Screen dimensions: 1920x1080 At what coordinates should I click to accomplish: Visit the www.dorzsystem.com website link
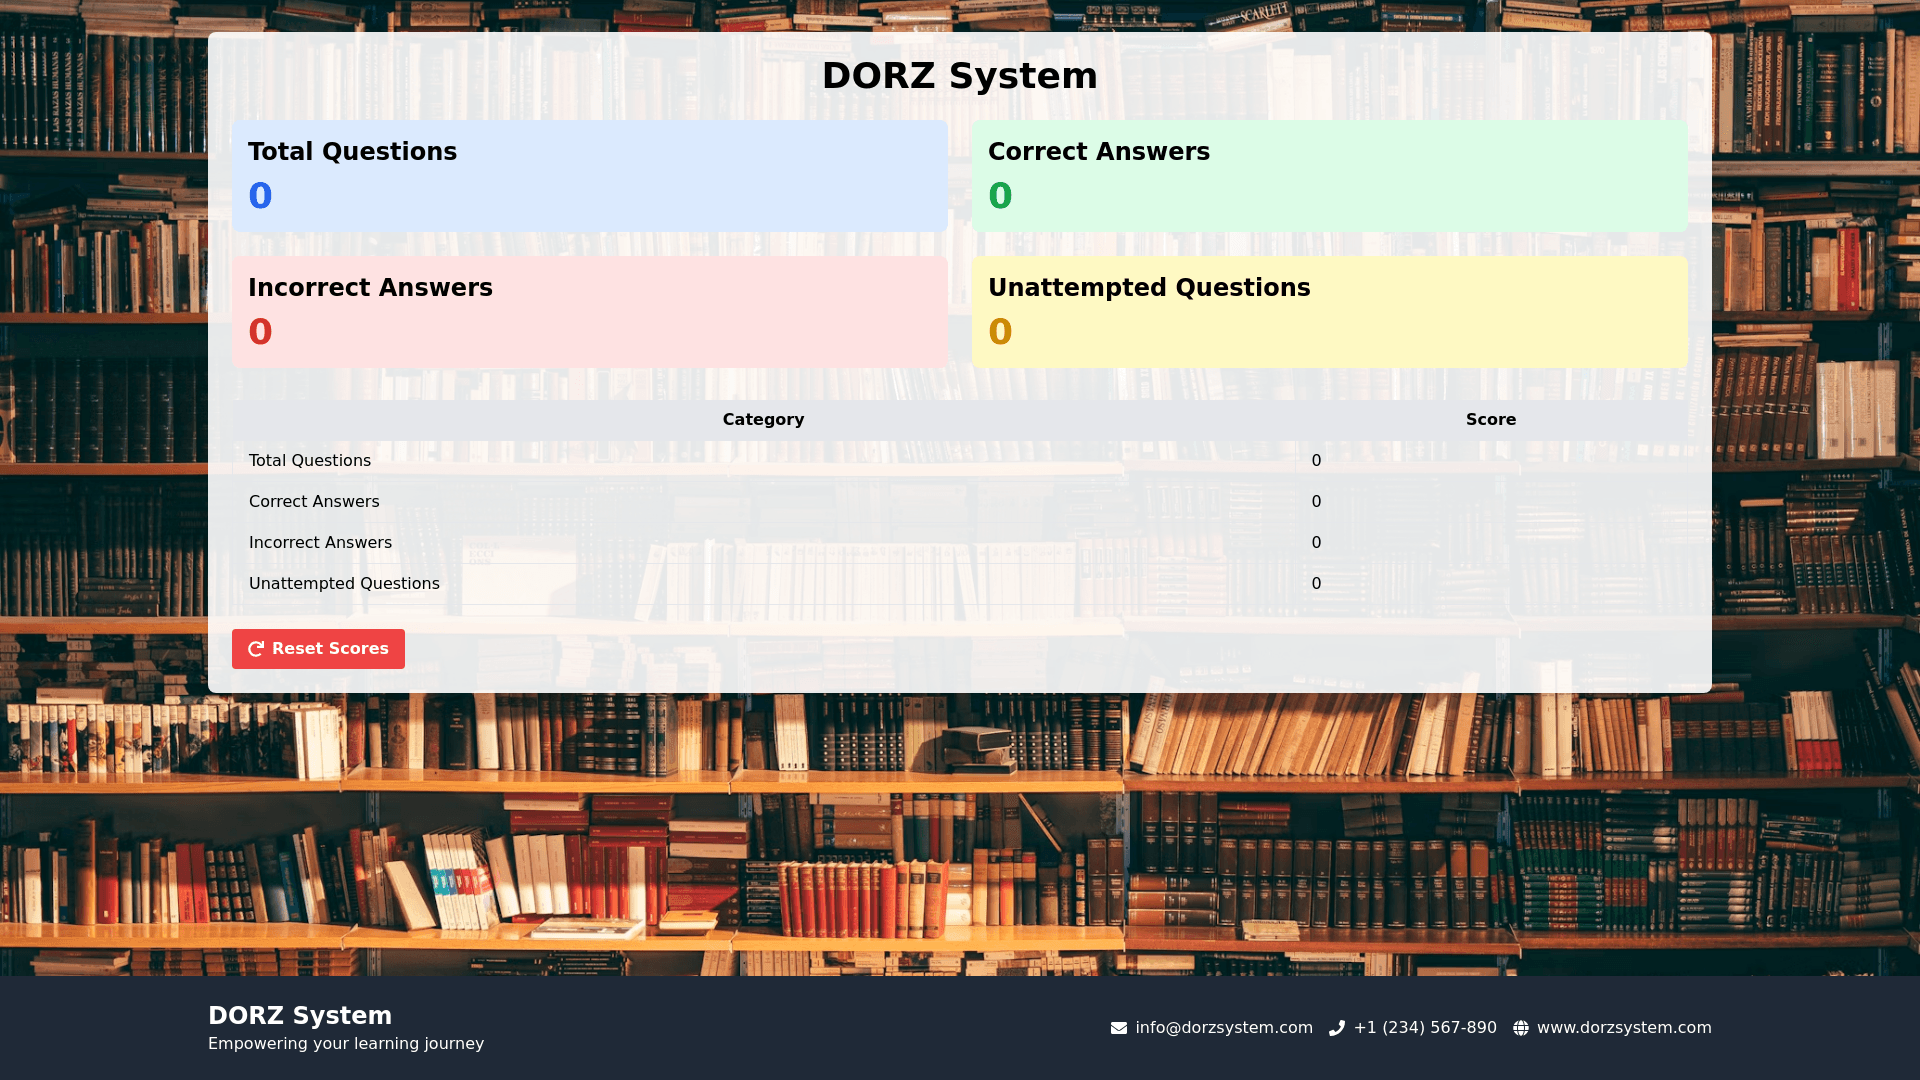pyautogui.click(x=1623, y=1028)
